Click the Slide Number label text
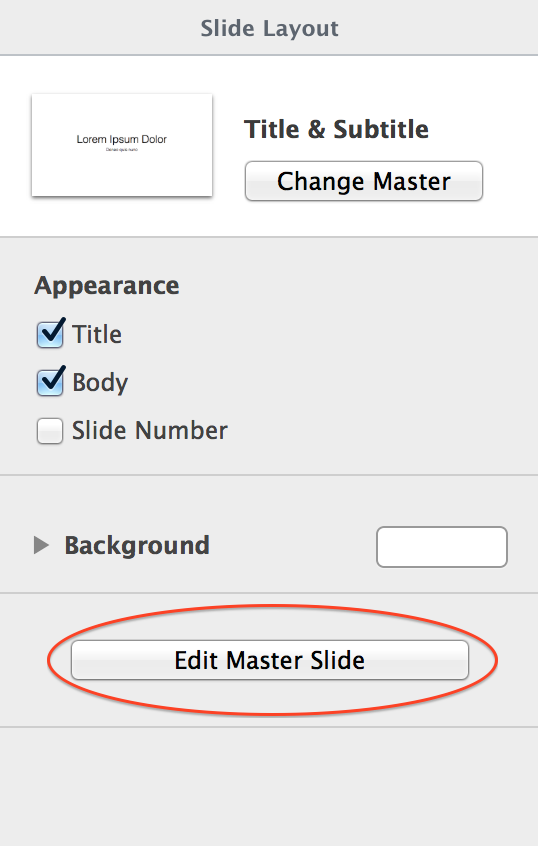The width and height of the screenshot is (538, 846). click(x=150, y=431)
